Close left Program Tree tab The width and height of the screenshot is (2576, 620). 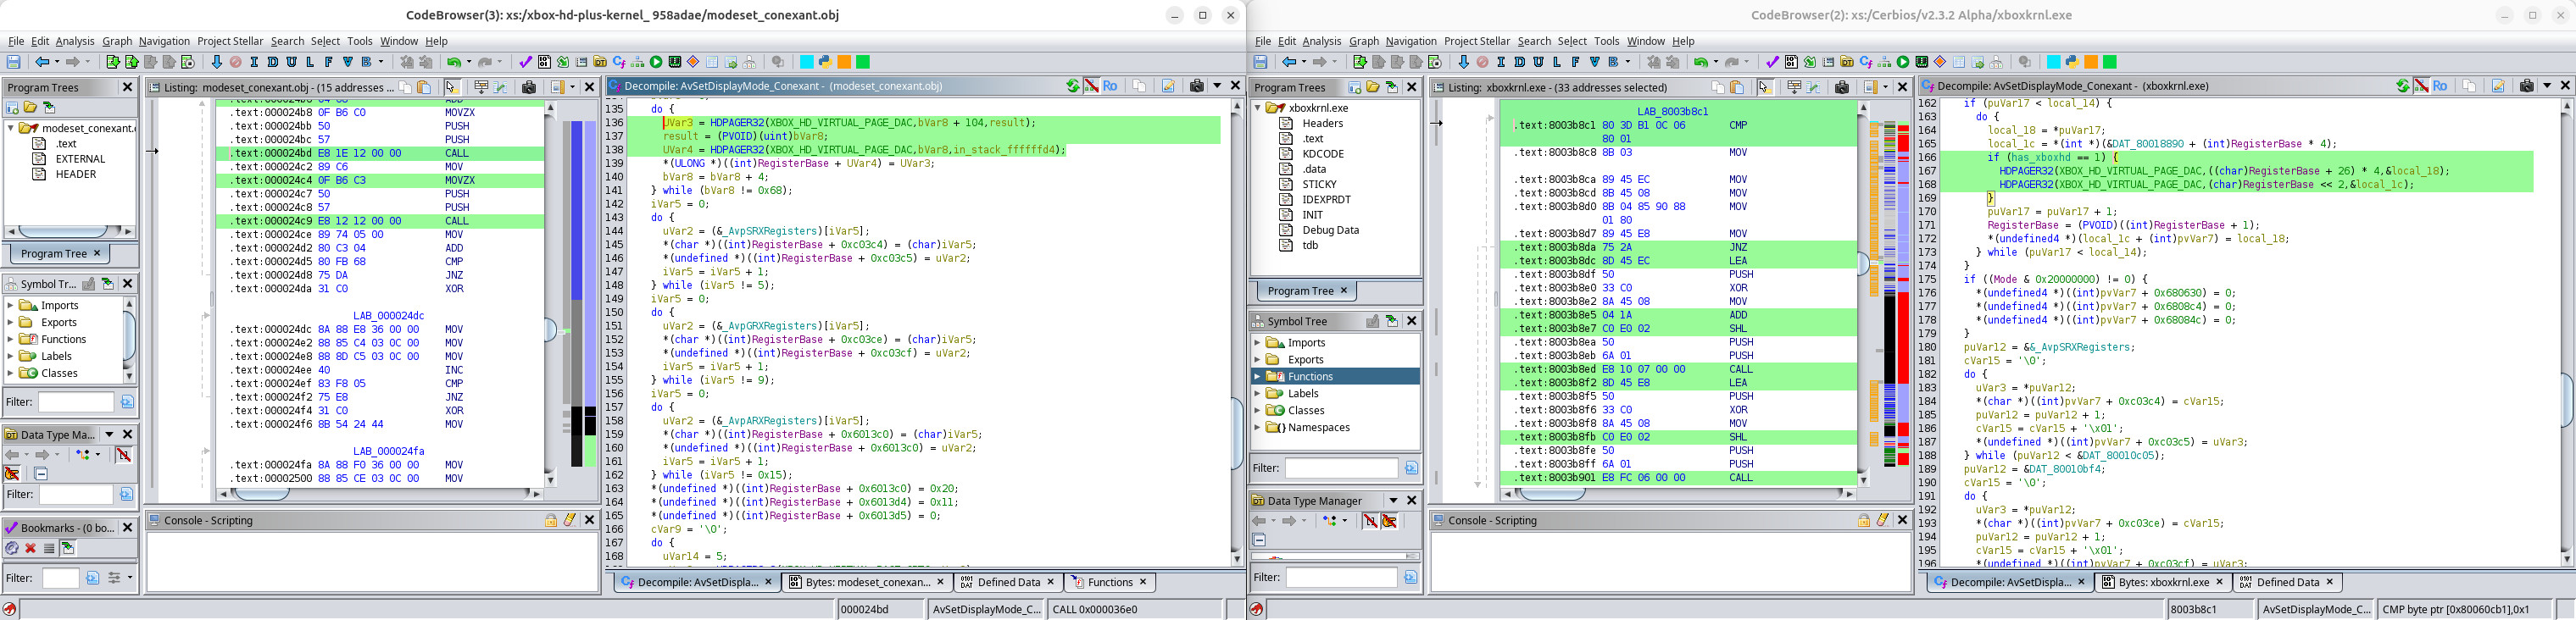97,253
